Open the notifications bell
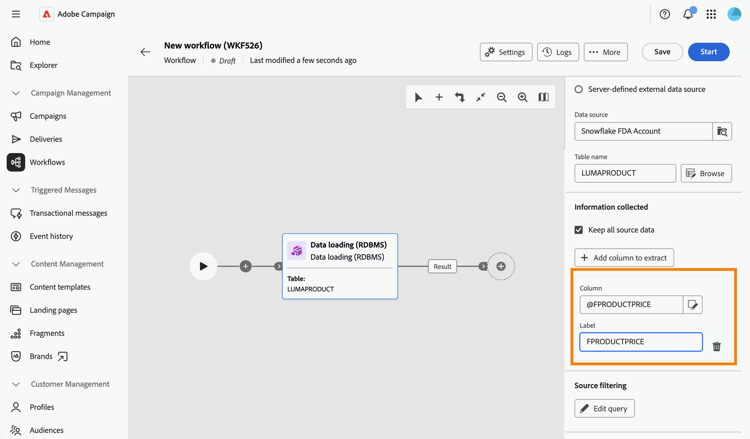 tap(688, 14)
